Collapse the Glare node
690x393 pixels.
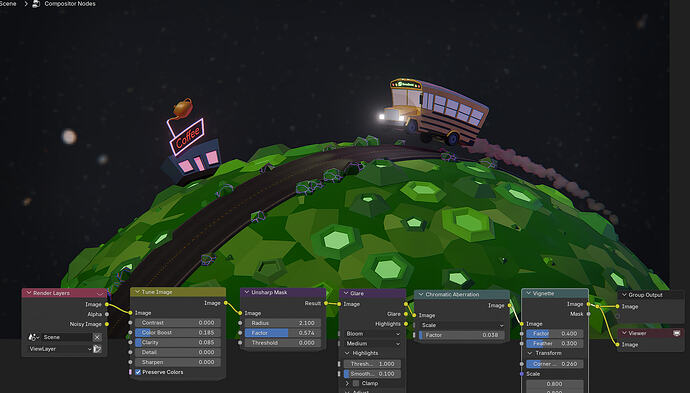click(x=346, y=293)
